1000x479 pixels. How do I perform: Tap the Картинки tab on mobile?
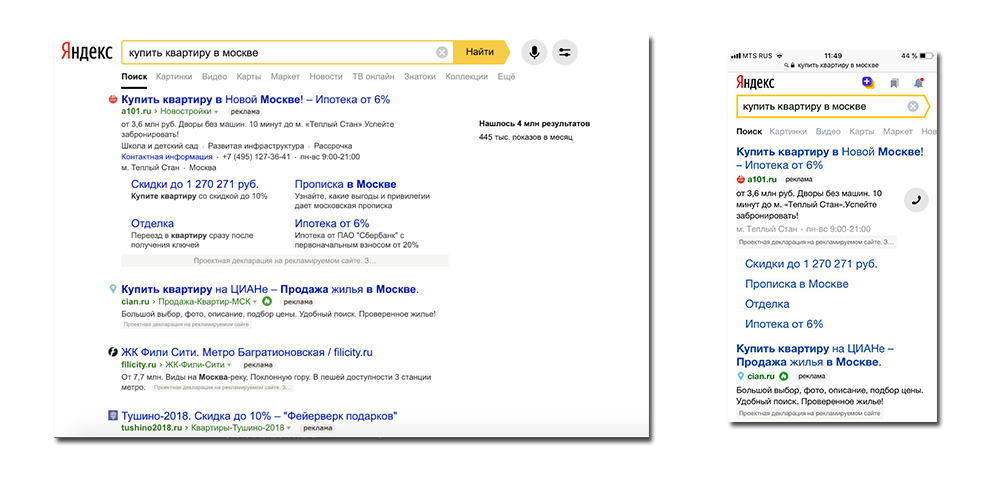(x=788, y=131)
